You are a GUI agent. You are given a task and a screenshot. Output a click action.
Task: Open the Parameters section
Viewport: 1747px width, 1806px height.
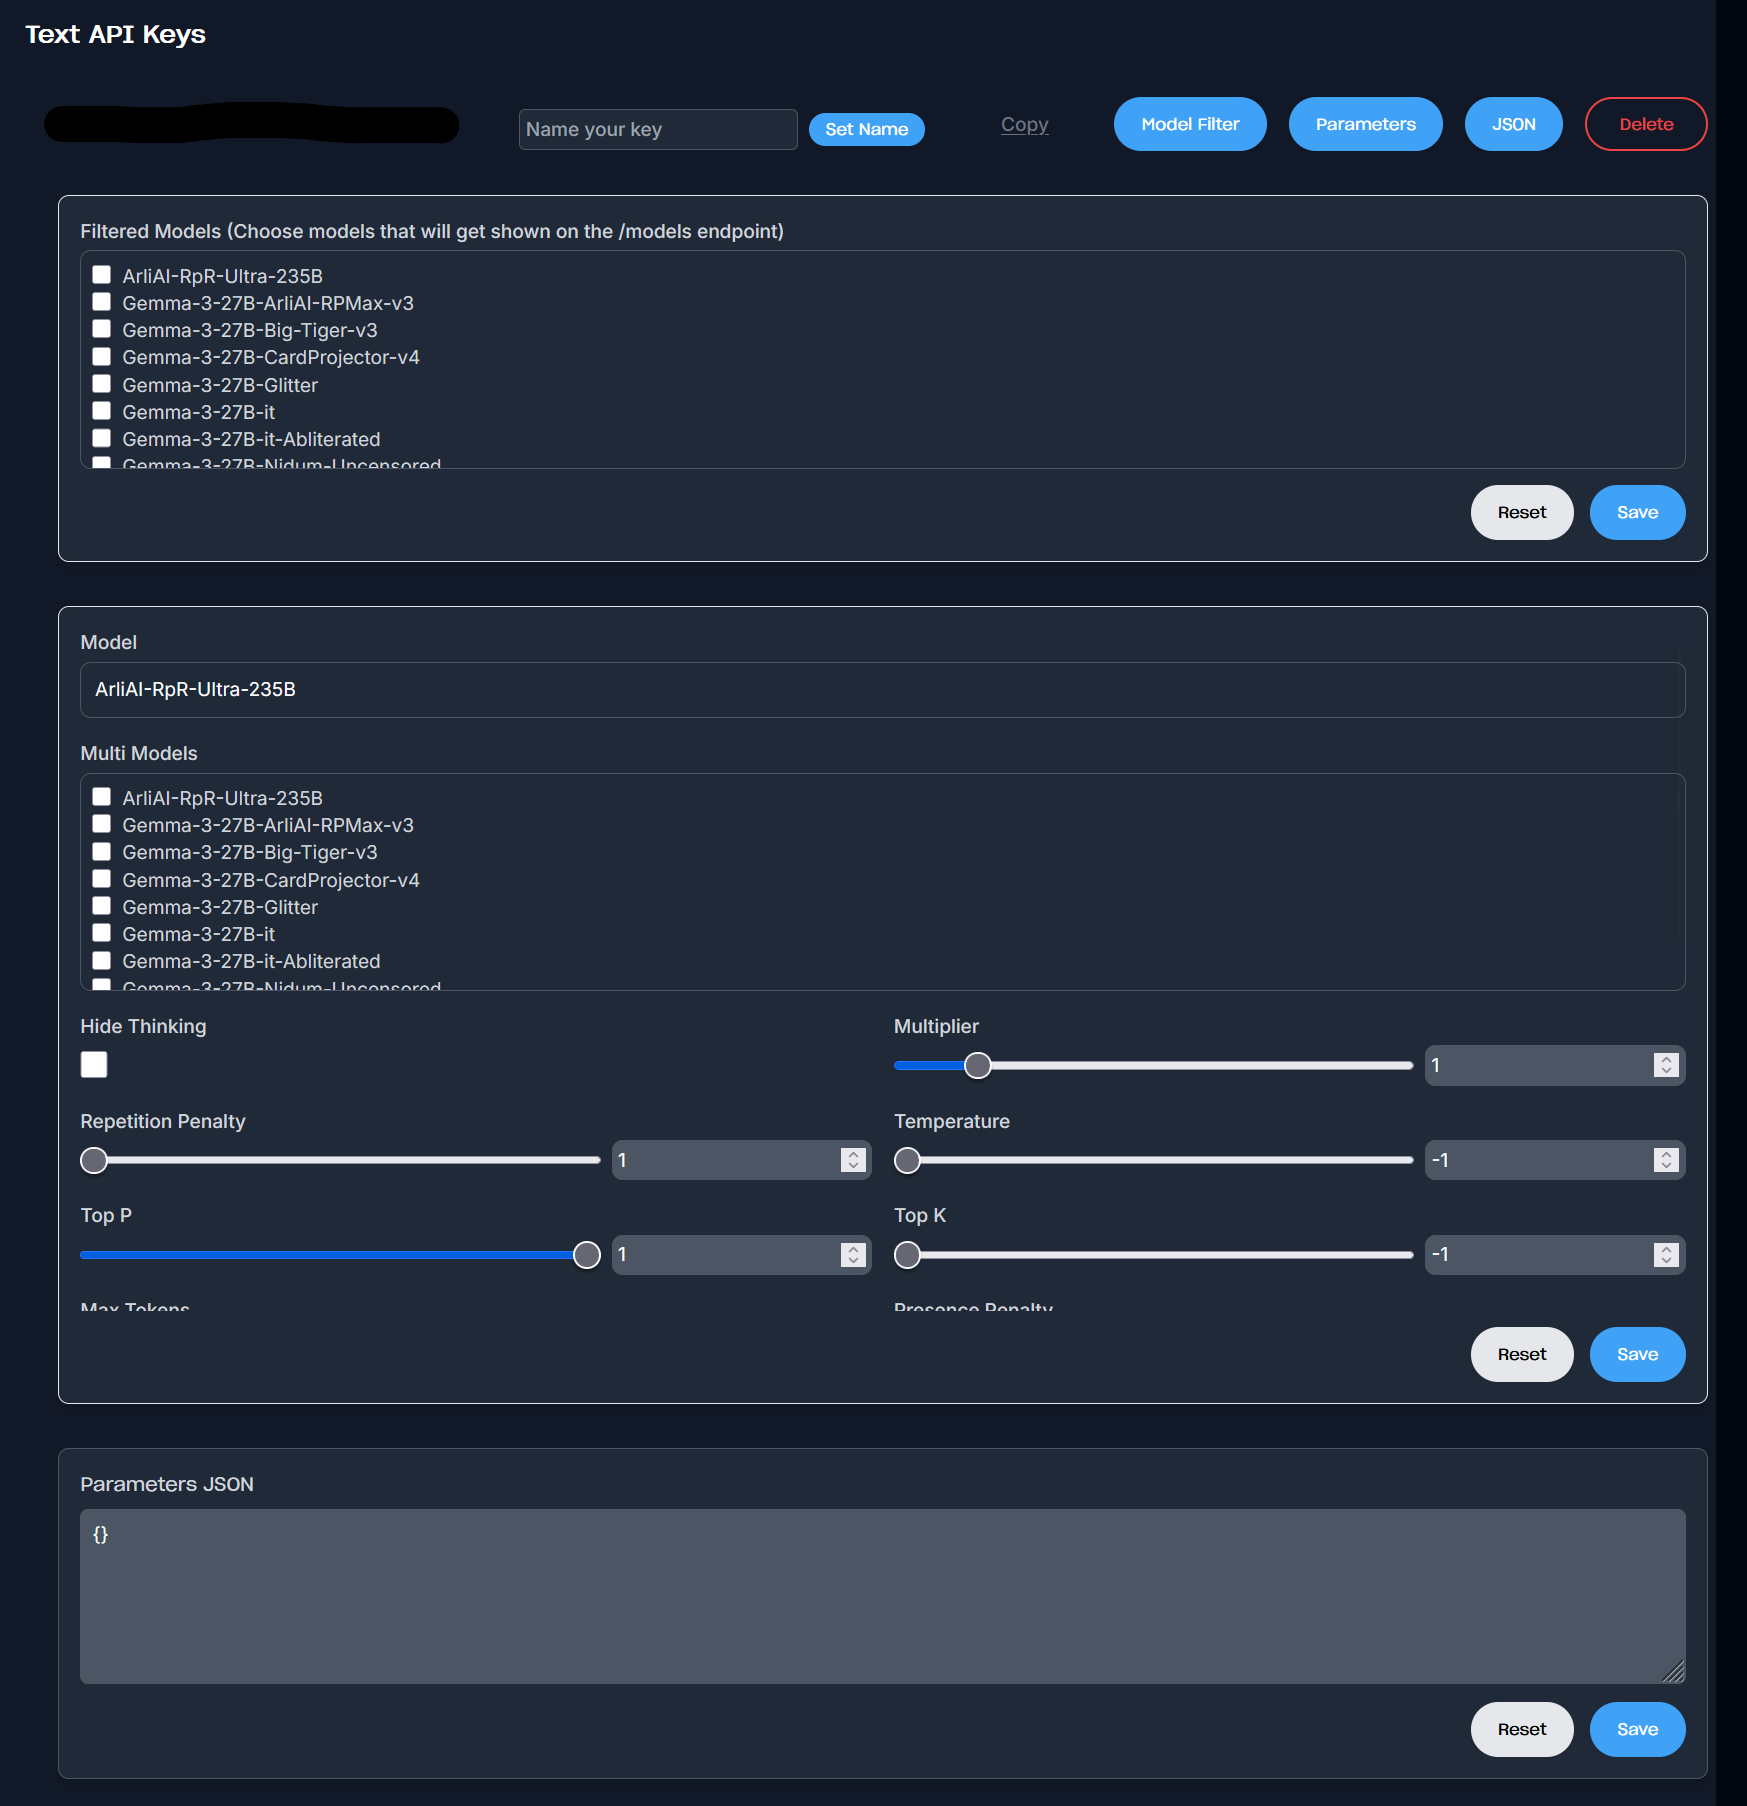pyautogui.click(x=1365, y=124)
